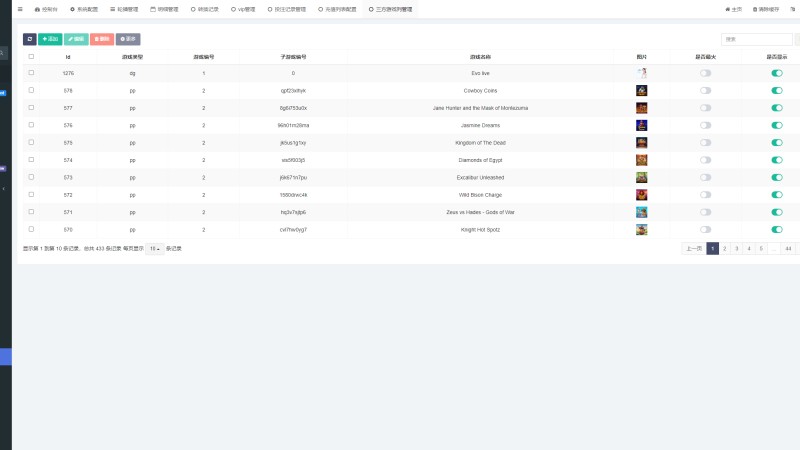Screen dimensions: 800x450
Task: Click the top-right corner language/fullscreen icon
Action: tap(792, 9)
